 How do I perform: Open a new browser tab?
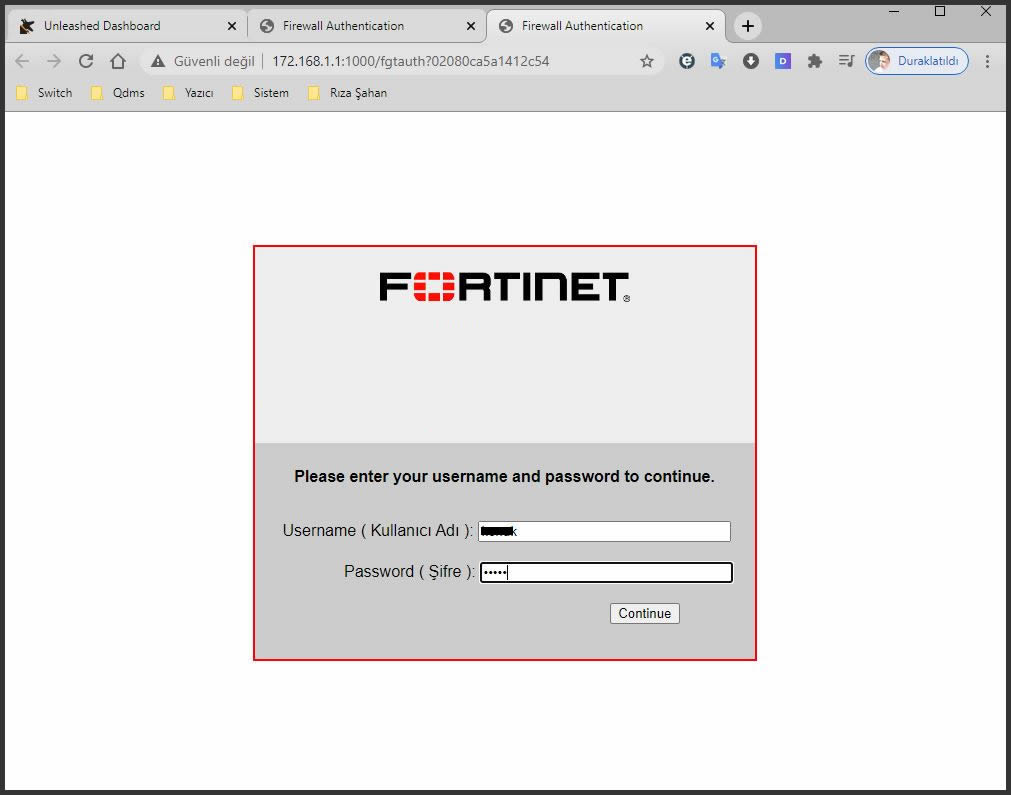pos(747,26)
